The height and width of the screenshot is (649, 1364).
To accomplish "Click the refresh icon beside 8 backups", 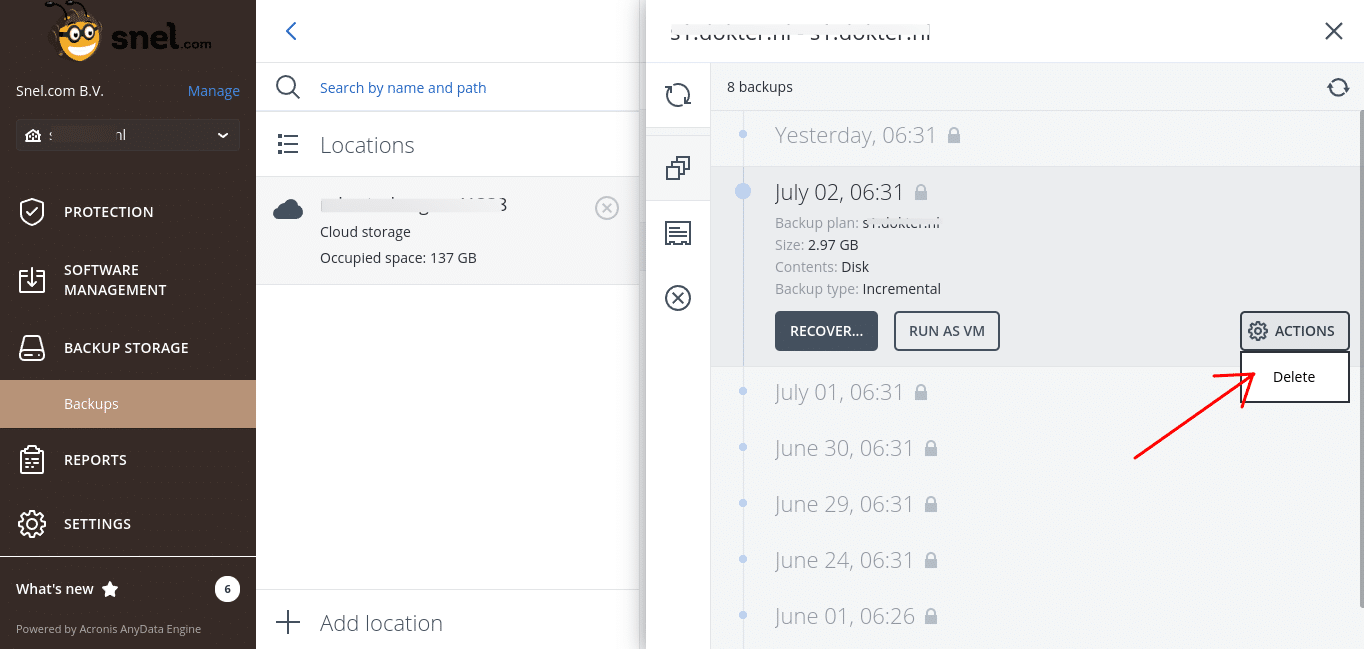I will [1338, 88].
